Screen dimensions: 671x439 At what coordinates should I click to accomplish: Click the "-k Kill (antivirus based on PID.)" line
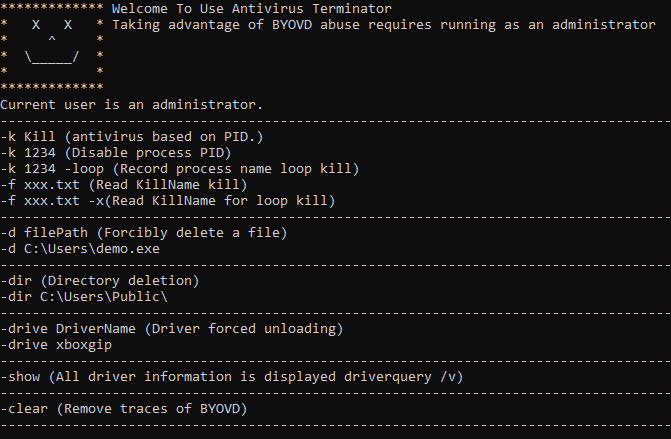coord(131,136)
